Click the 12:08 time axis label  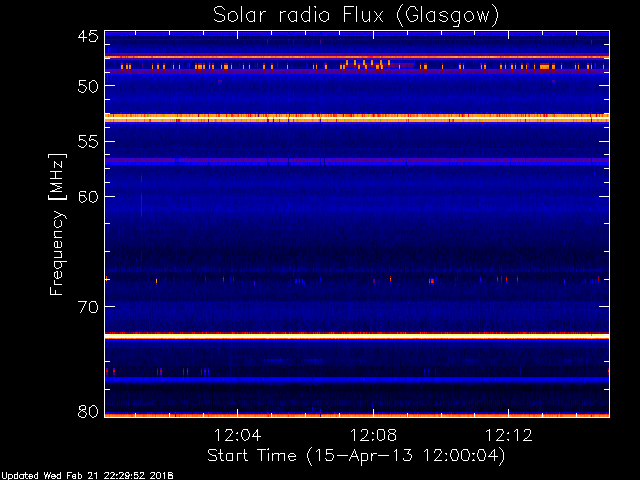(x=373, y=435)
